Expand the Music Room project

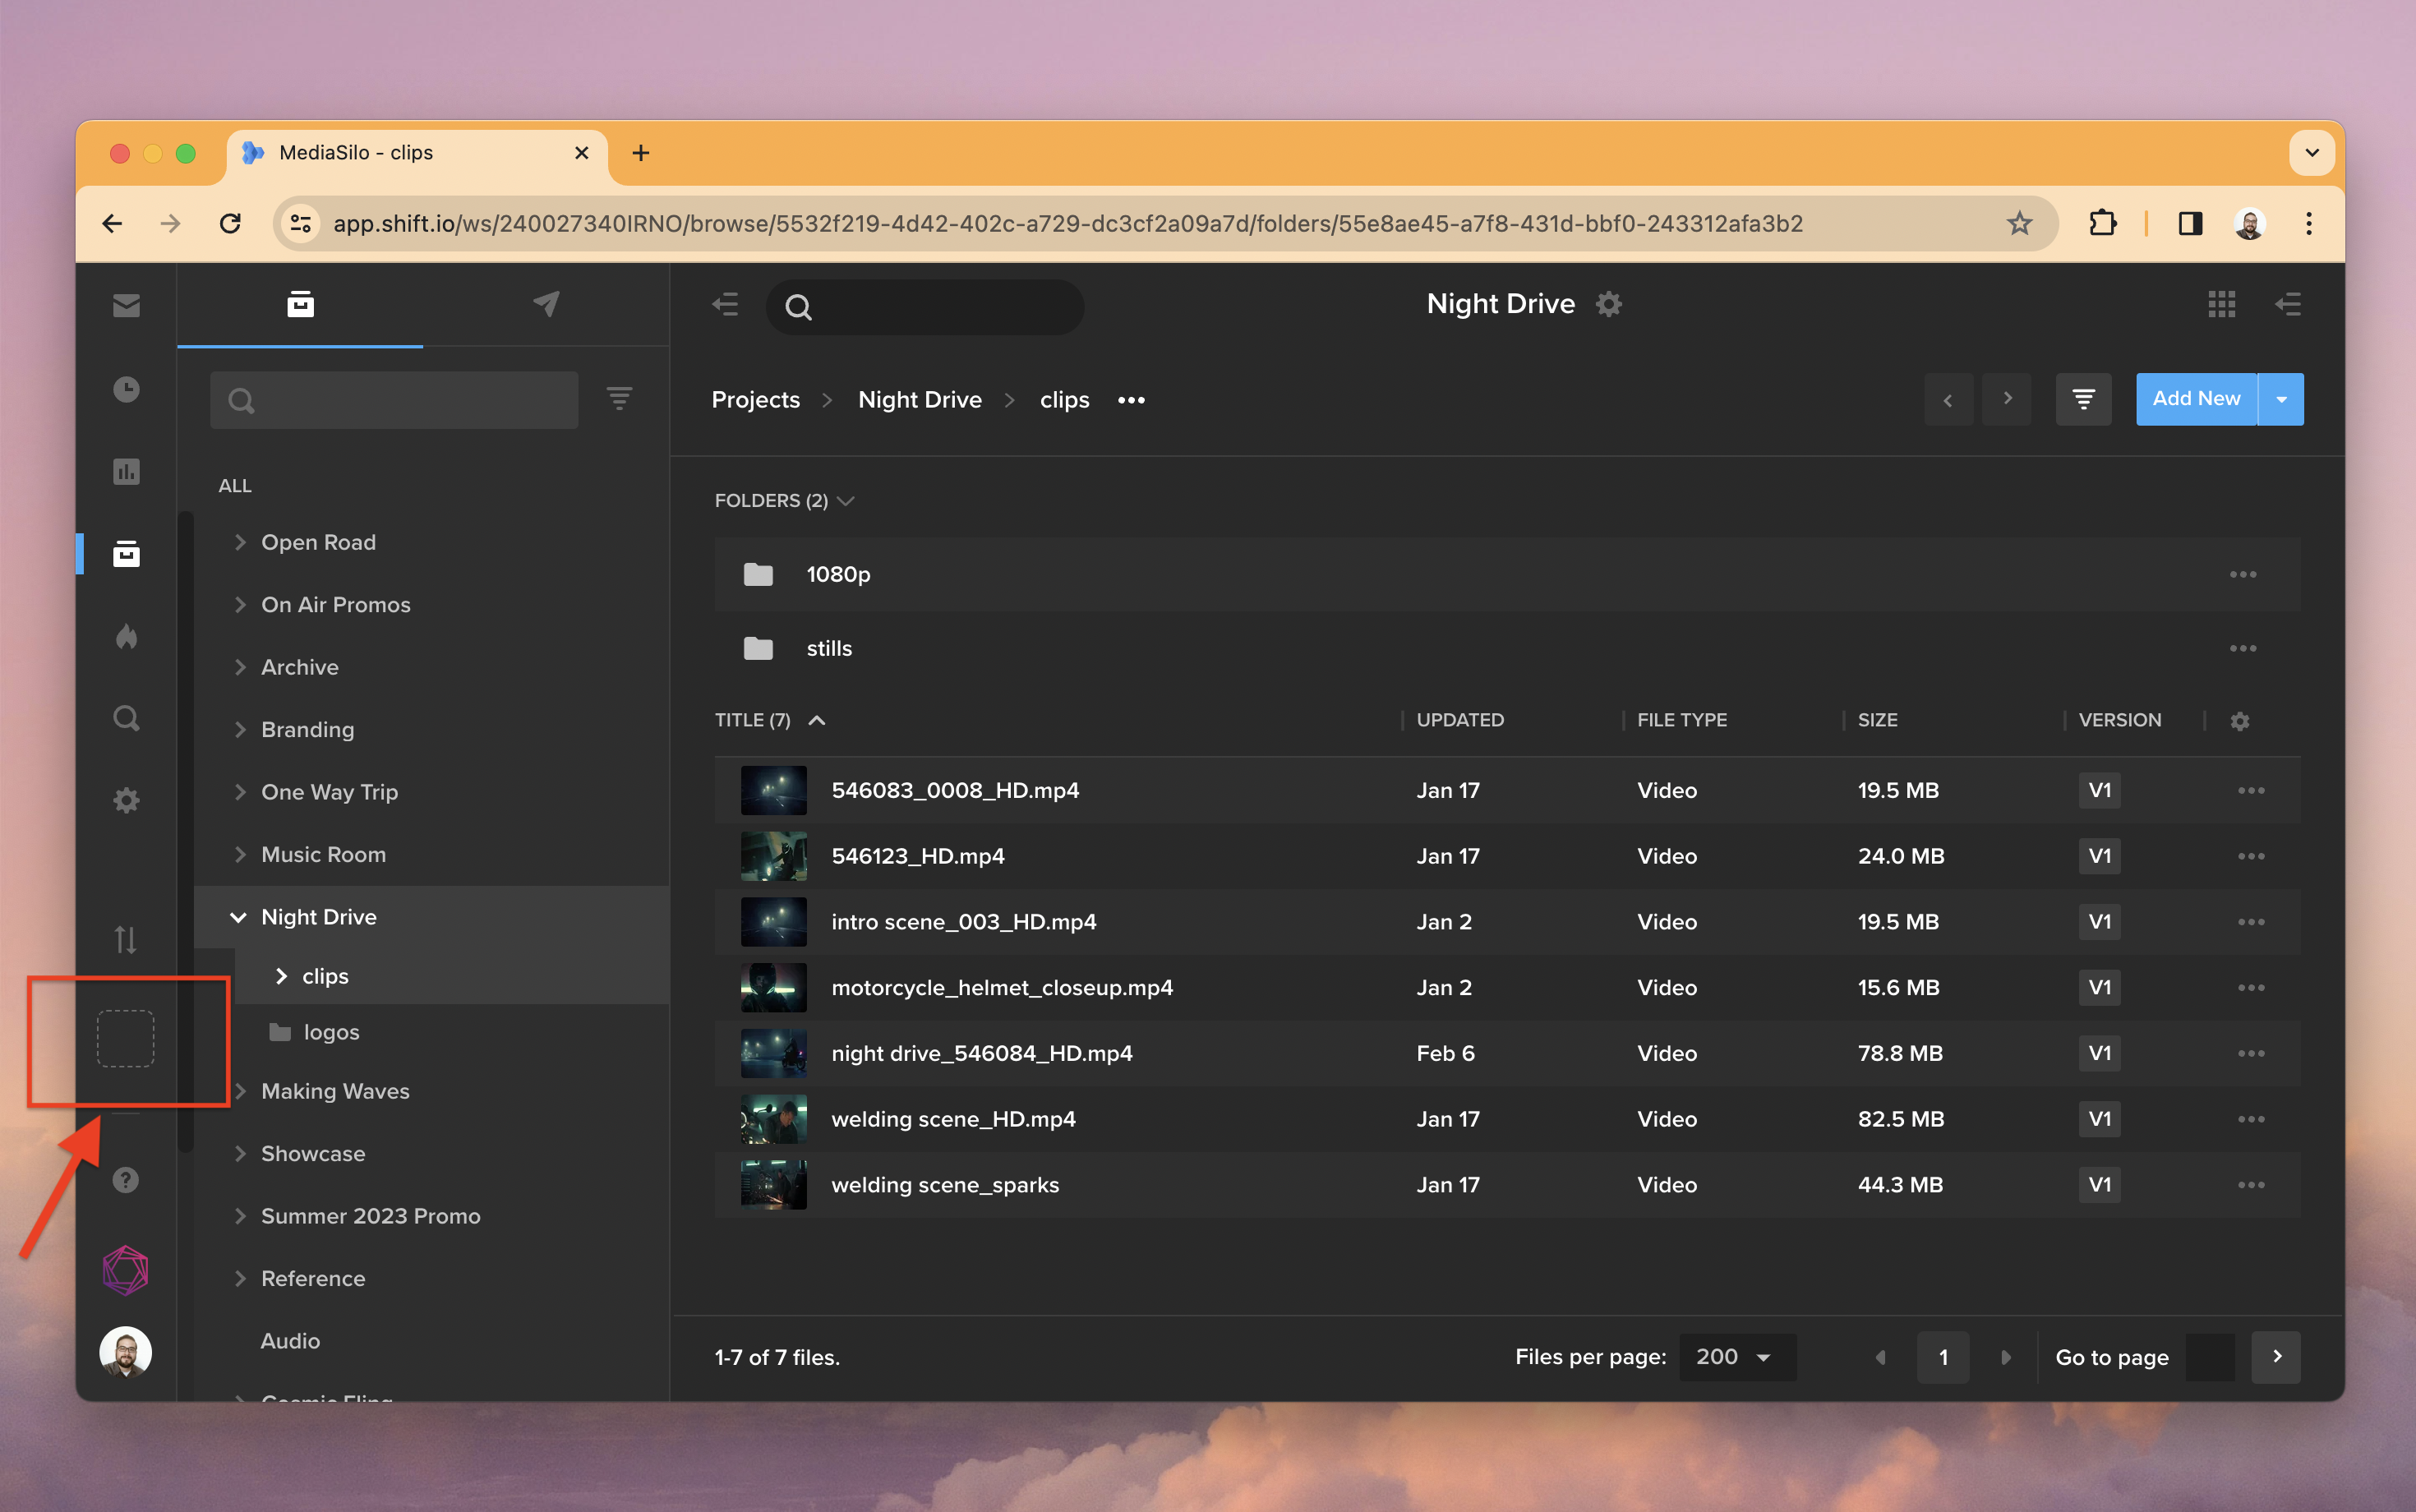(240, 854)
